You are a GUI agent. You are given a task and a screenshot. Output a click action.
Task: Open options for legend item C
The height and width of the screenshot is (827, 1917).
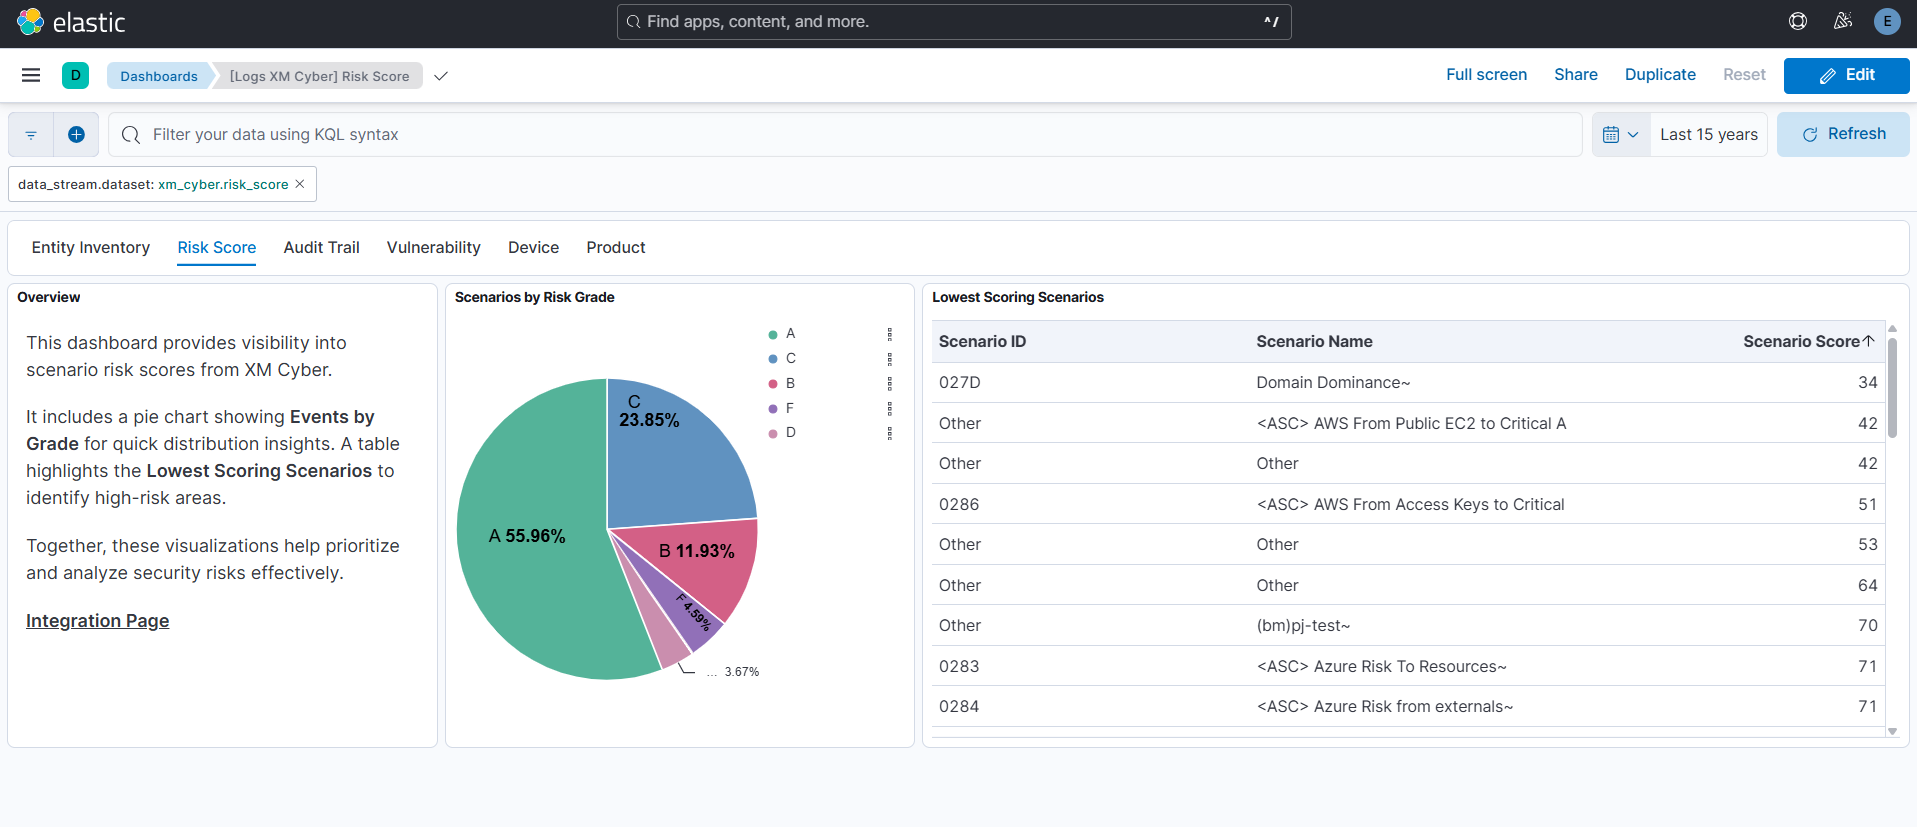pyautogui.click(x=890, y=358)
